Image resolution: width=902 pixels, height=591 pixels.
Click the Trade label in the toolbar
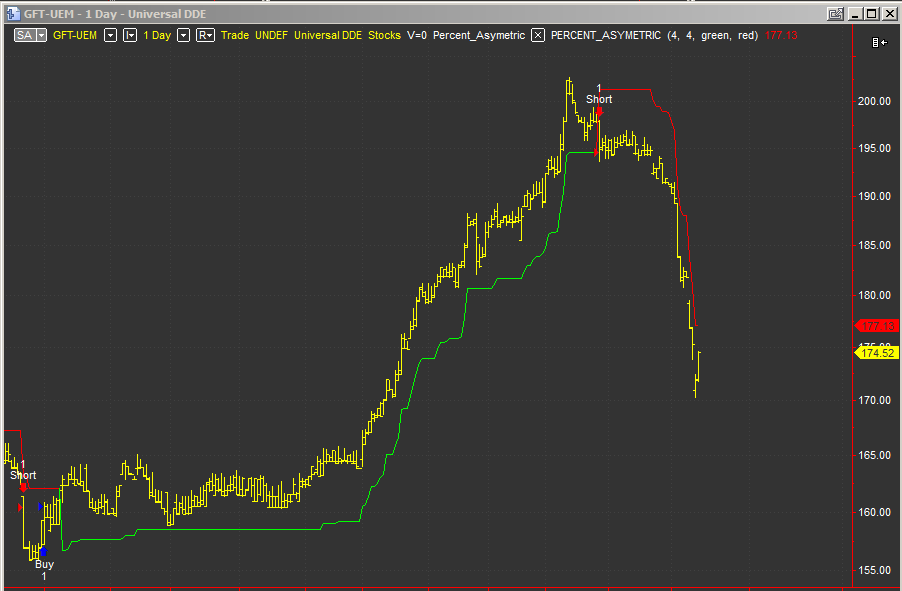234,34
